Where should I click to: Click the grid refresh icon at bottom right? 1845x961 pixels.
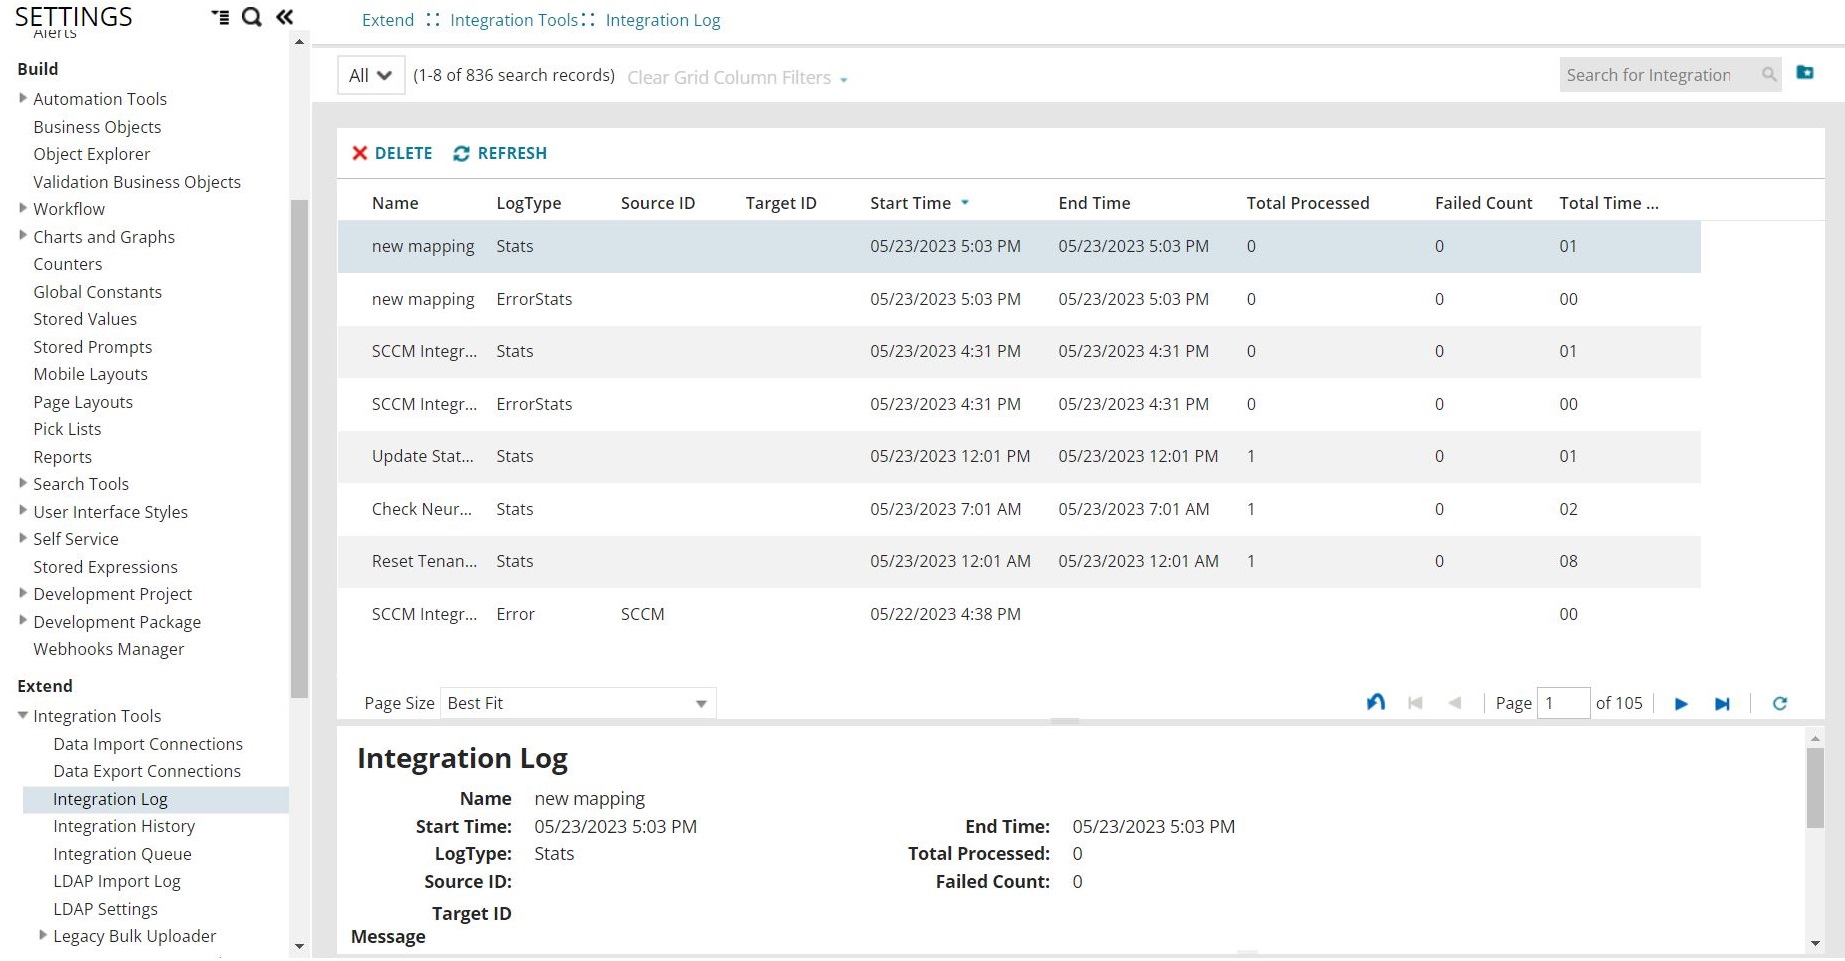coord(1780,703)
